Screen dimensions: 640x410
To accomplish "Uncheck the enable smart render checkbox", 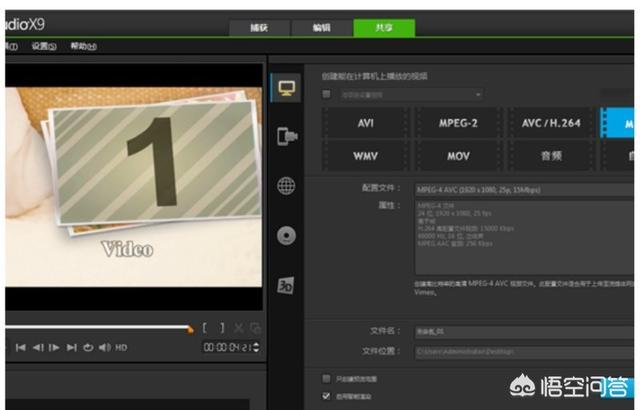I will click(326, 396).
